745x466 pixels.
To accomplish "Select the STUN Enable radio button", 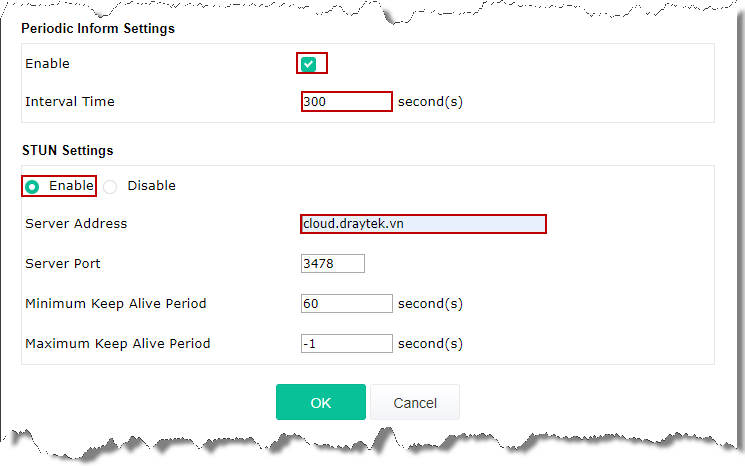I will point(32,187).
